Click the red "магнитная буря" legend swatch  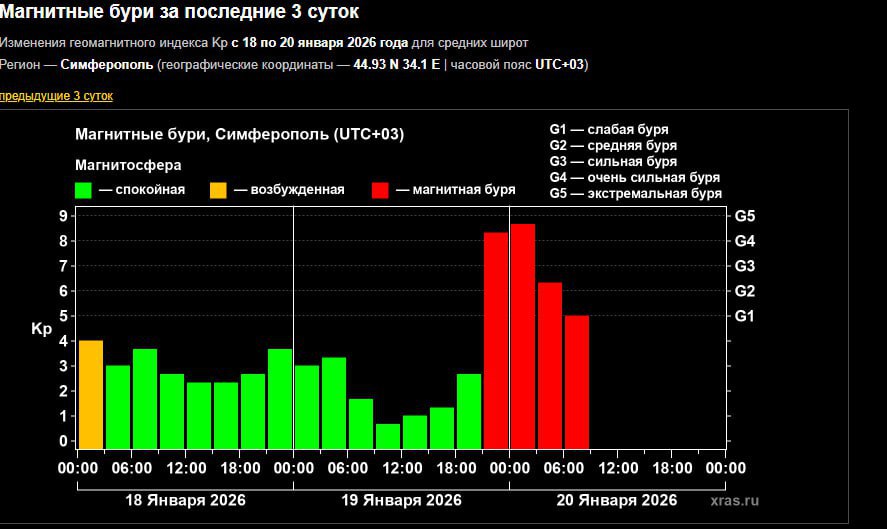pyautogui.click(x=380, y=190)
